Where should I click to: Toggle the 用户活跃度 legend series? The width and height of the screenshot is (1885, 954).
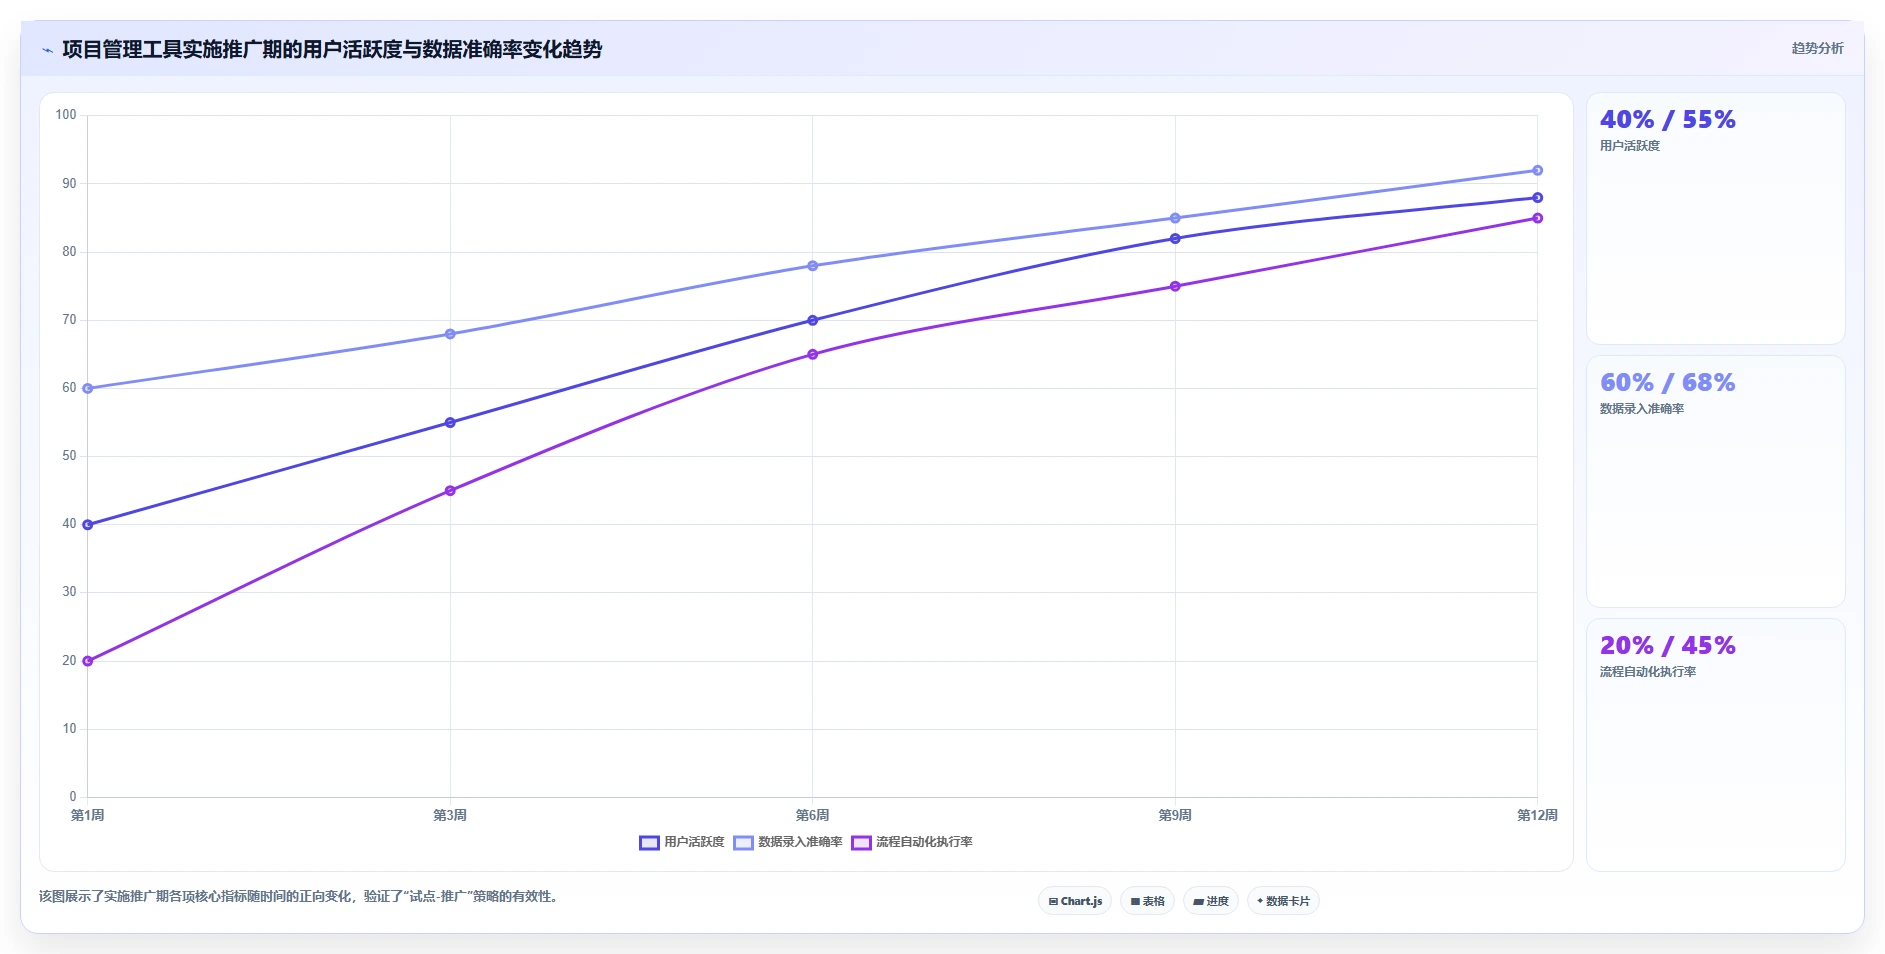pyautogui.click(x=682, y=842)
